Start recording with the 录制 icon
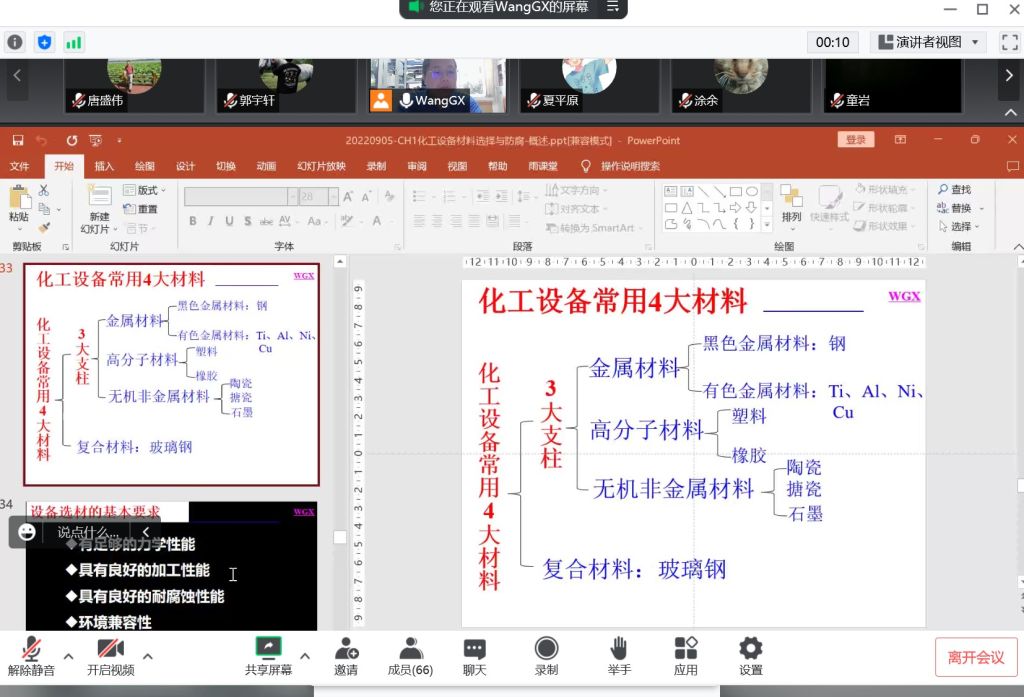 click(546, 656)
